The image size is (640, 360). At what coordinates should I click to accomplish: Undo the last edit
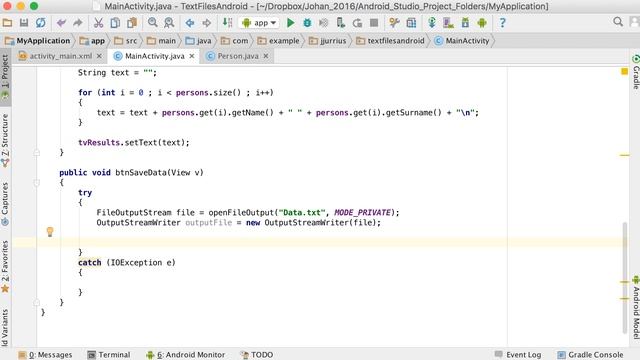[x=61, y=23]
